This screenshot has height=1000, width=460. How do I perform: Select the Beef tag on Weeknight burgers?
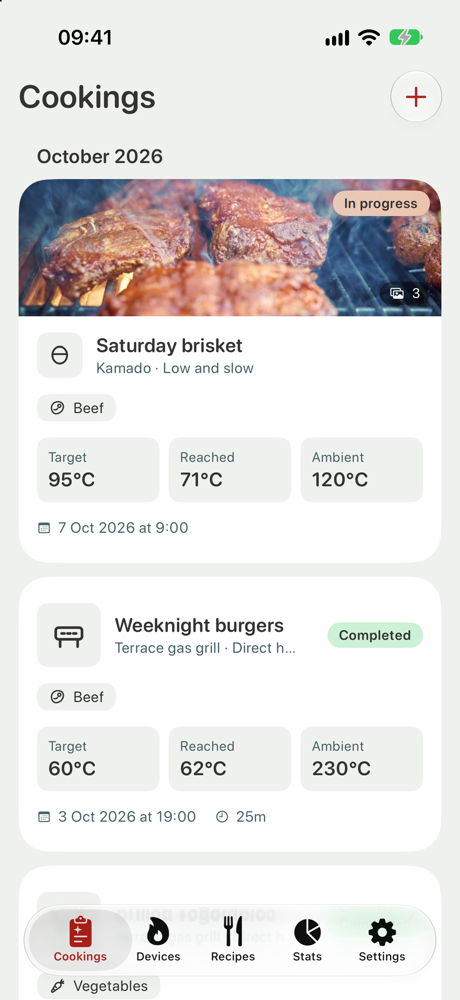(x=77, y=697)
